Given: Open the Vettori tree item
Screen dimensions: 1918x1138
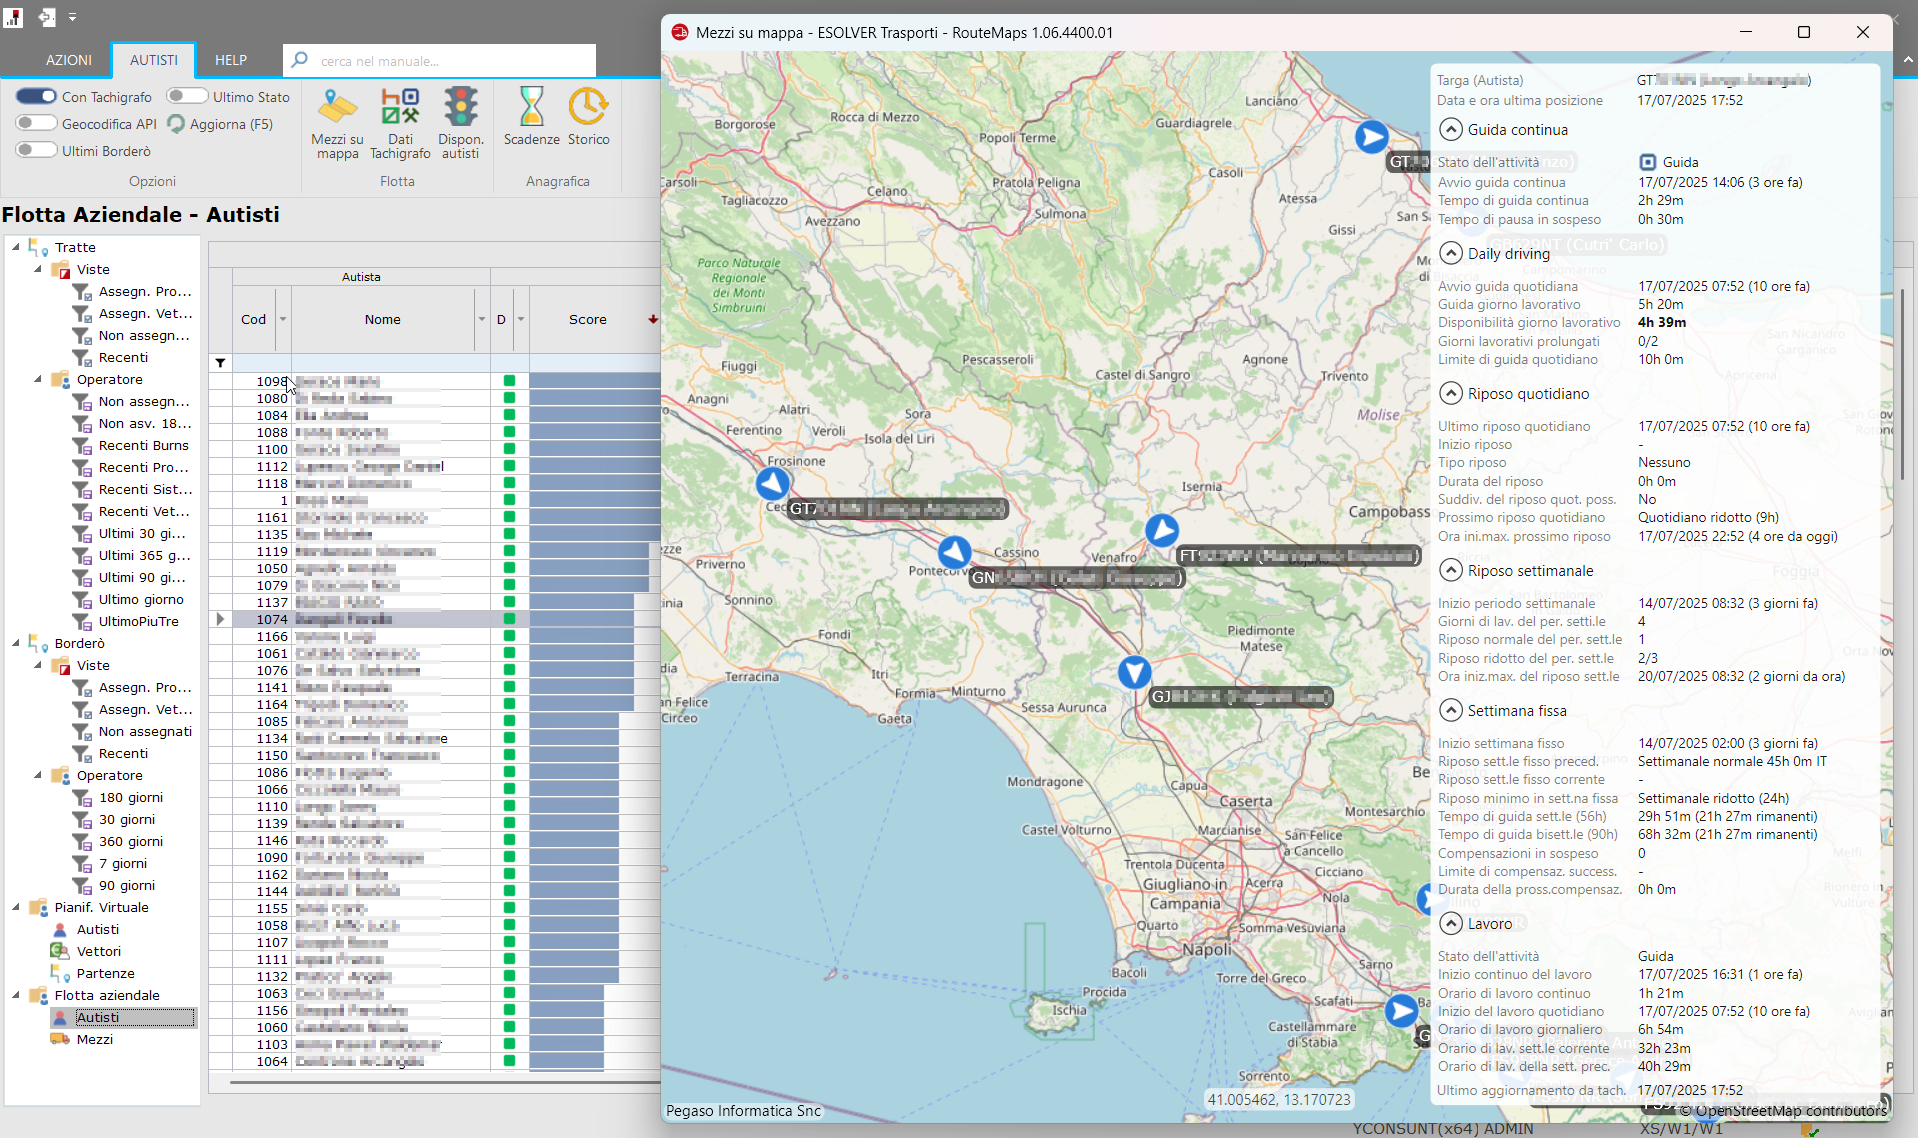Looking at the screenshot, I should (98, 952).
